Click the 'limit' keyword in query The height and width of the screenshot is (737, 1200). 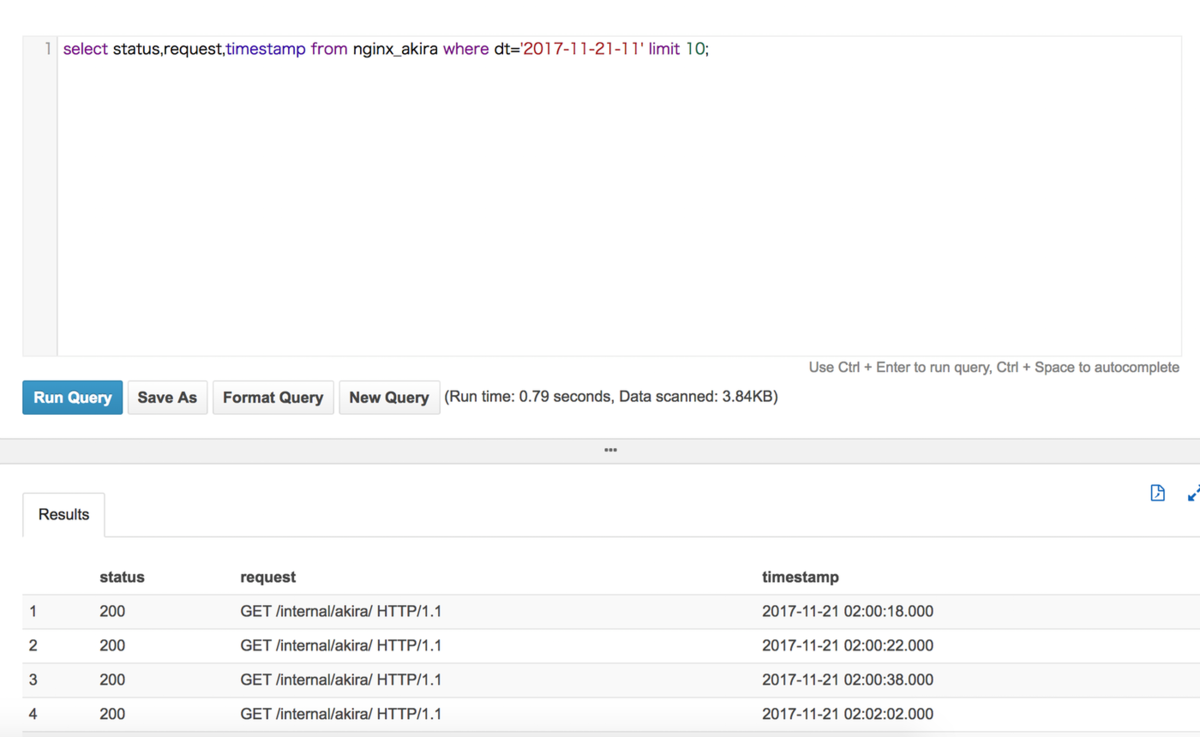click(x=664, y=49)
